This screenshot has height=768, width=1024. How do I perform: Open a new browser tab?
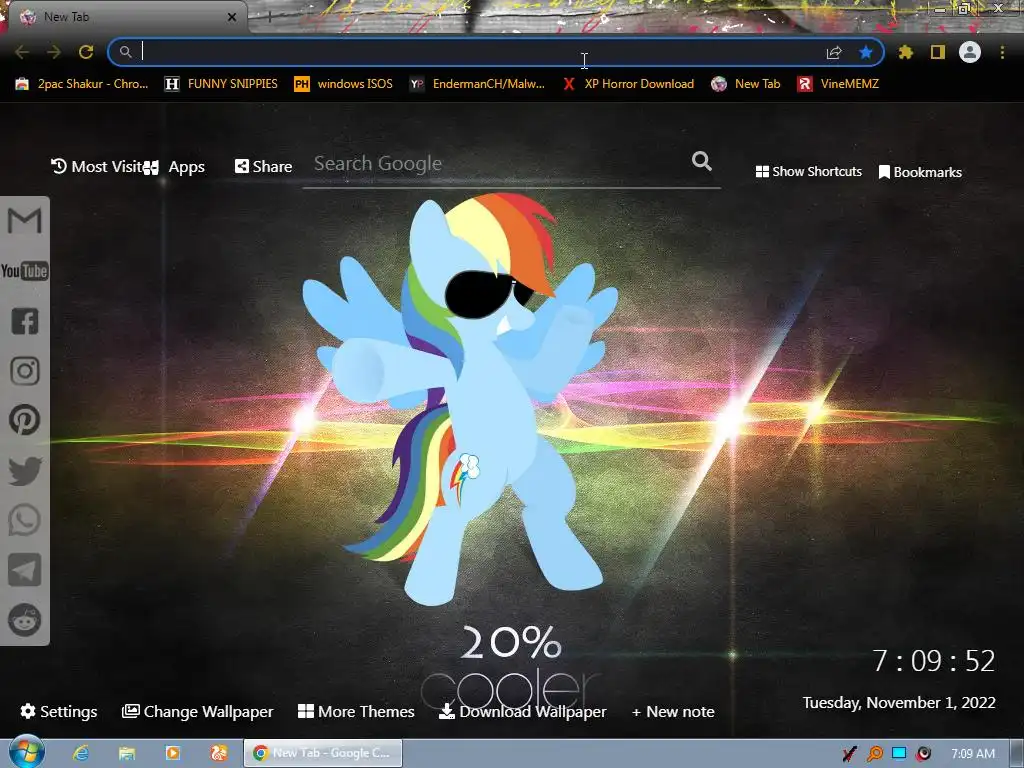tap(269, 17)
